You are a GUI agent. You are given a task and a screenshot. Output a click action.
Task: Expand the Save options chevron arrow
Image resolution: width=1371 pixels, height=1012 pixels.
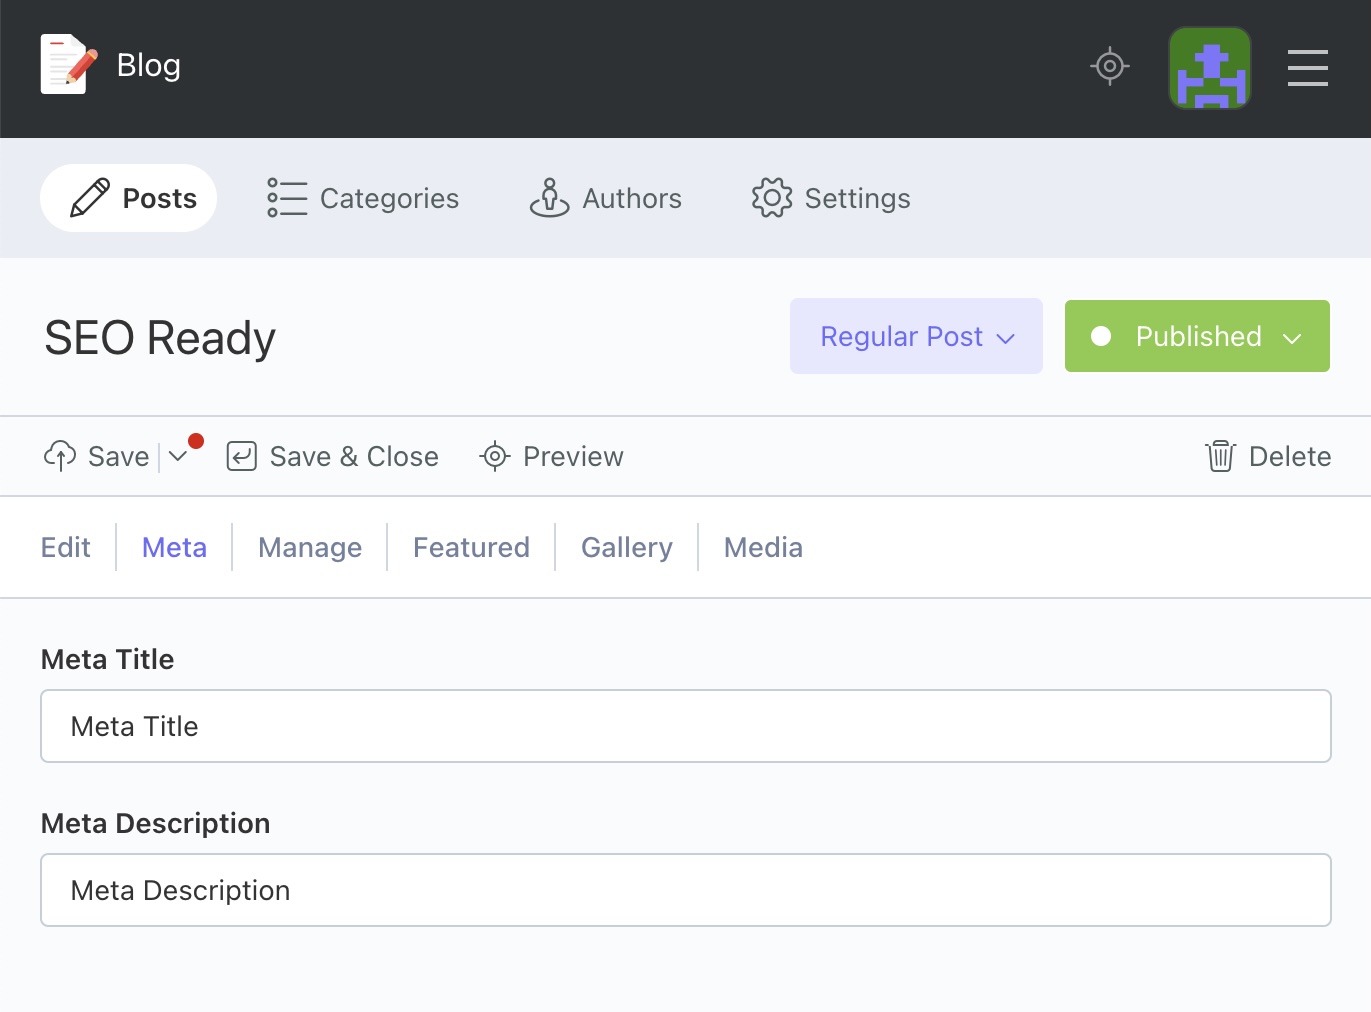[x=178, y=457]
